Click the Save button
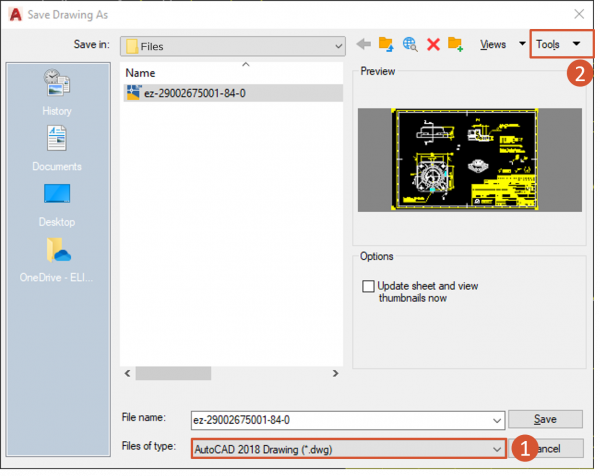This screenshot has width=600, height=476. tap(545, 419)
